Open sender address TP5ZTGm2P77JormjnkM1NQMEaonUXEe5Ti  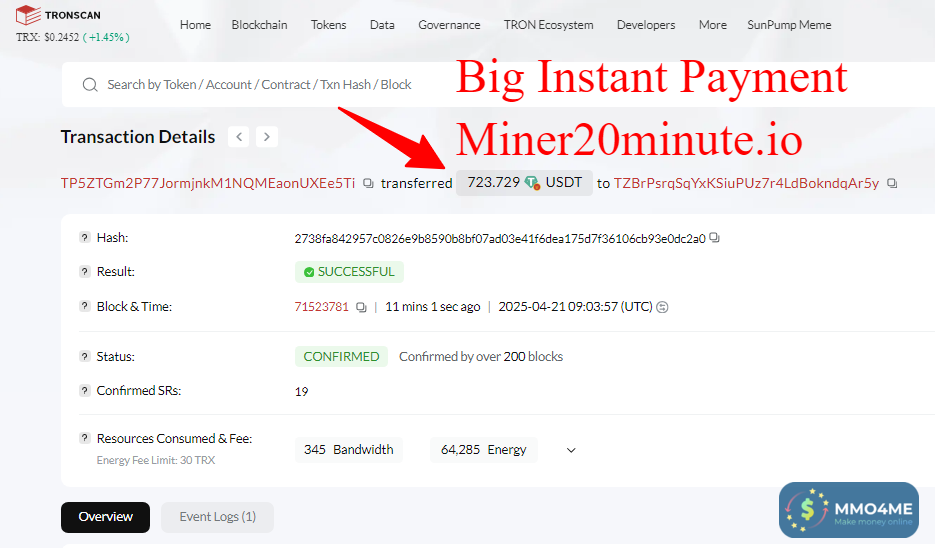click(x=208, y=183)
